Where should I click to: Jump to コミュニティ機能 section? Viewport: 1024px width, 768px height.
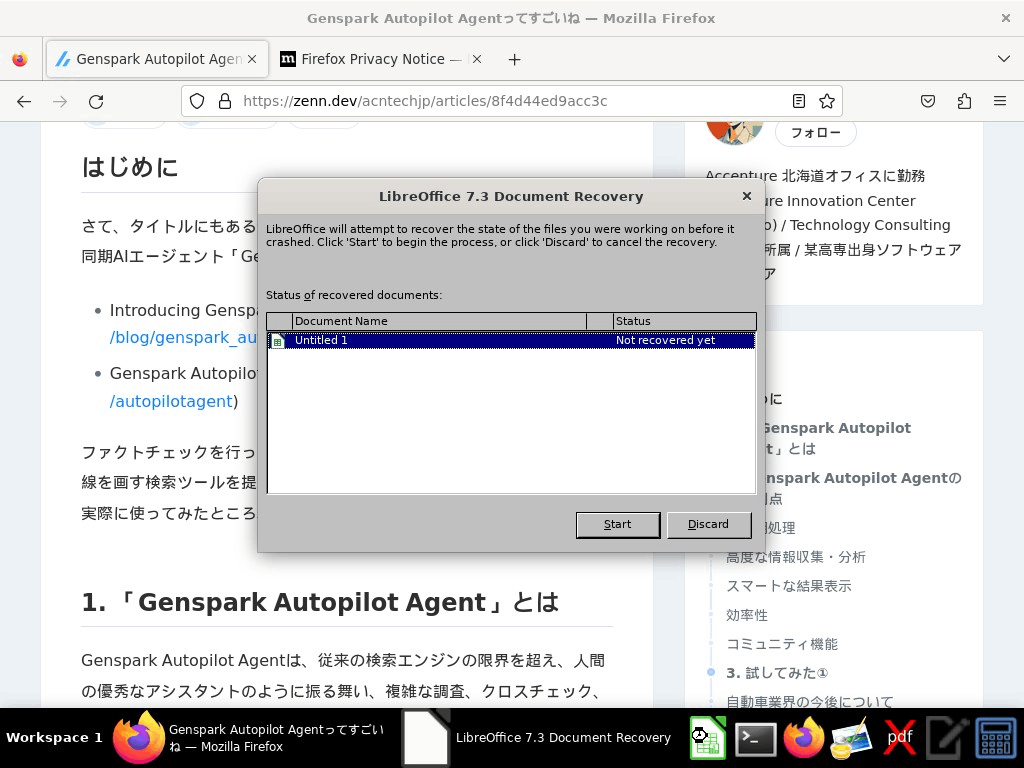point(782,644)
